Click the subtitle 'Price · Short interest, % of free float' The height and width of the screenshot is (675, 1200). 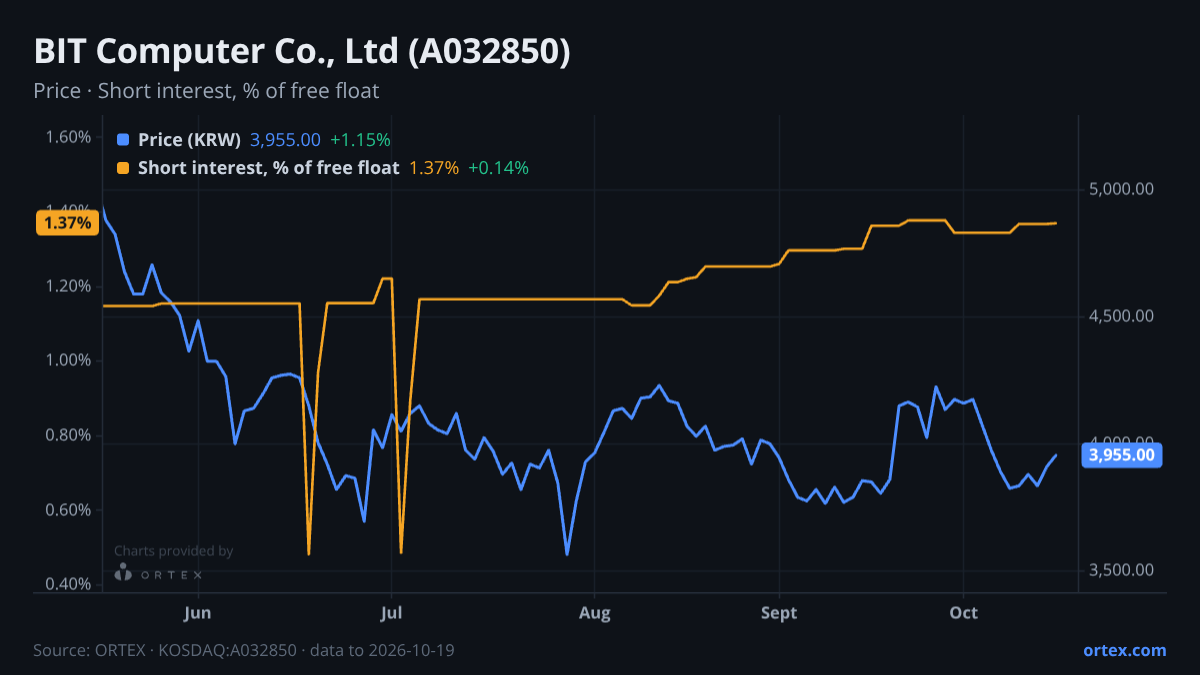[x=206, y=91]
